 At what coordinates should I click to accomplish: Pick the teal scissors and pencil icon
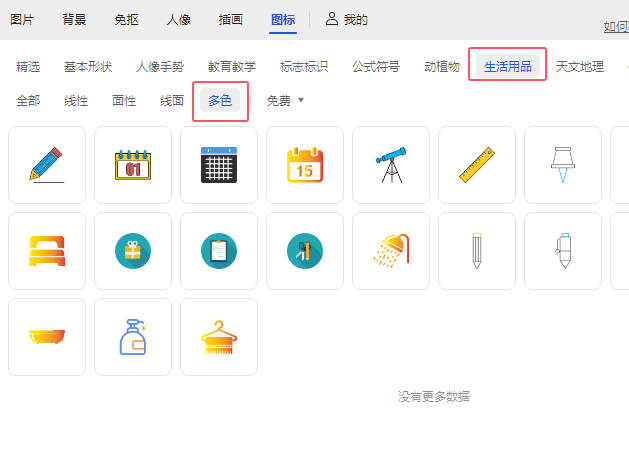pos(305,251)
